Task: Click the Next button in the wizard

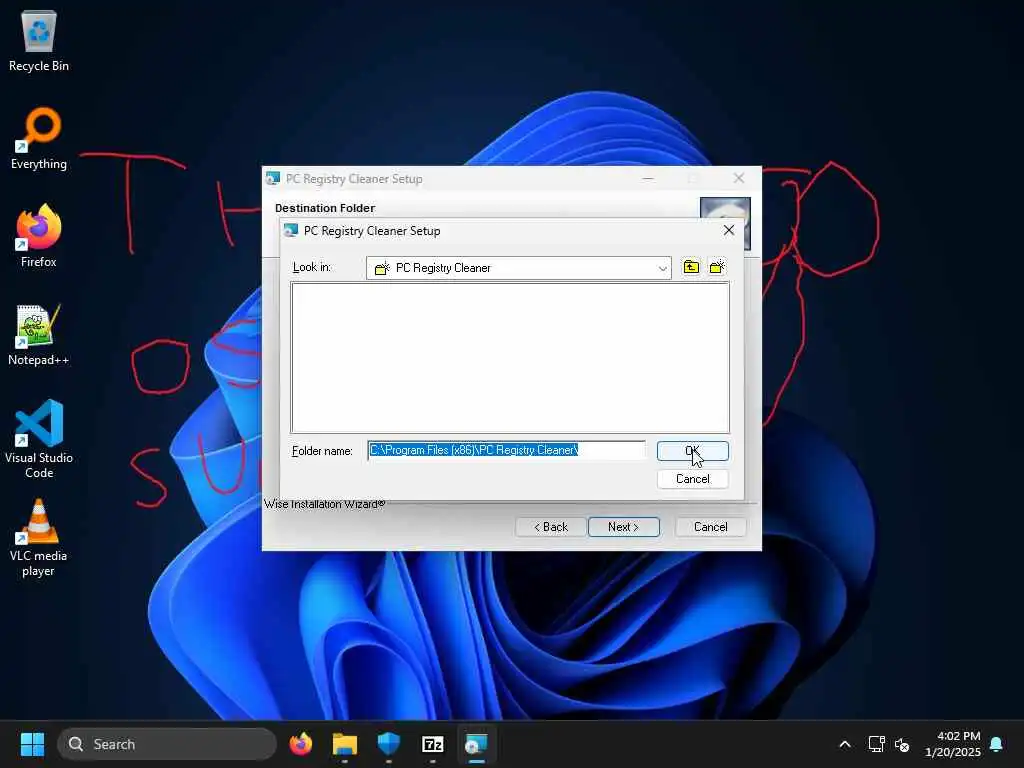Action: pos(624,526)
